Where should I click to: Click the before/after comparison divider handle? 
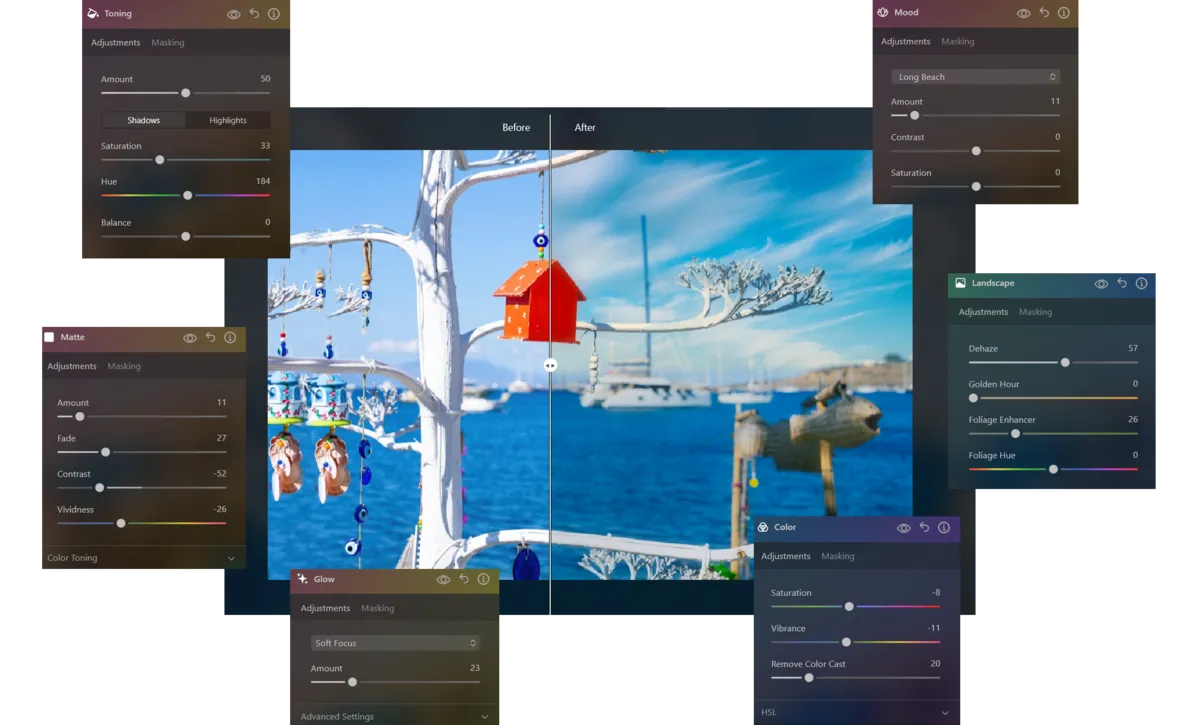pyautogui.click(x=550, y=365)
